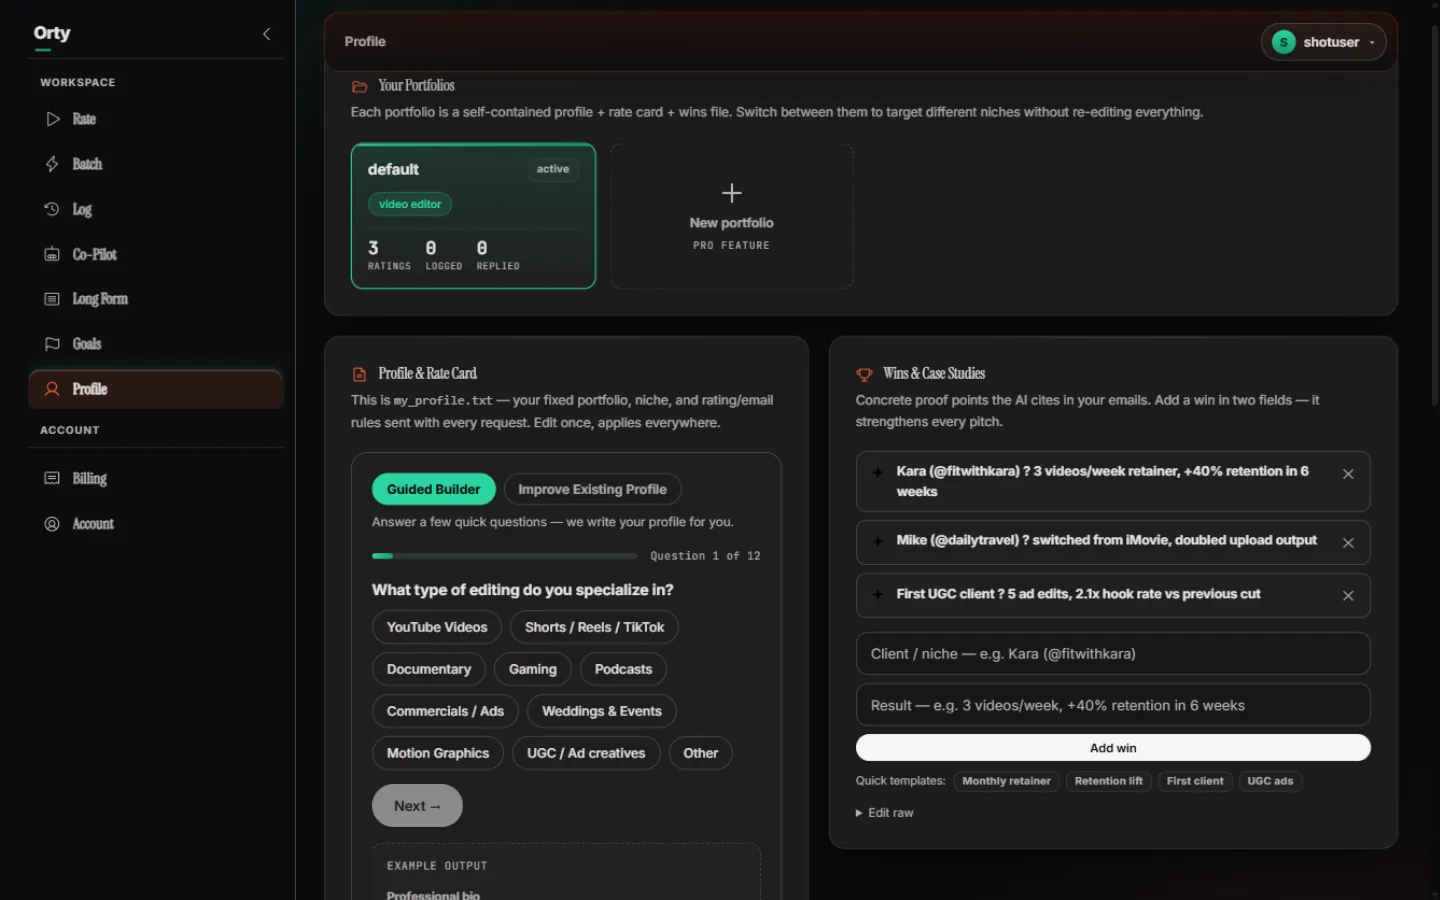1440x900 pixels.
Task: Click the question progress bar
Action: pos(504,556)
